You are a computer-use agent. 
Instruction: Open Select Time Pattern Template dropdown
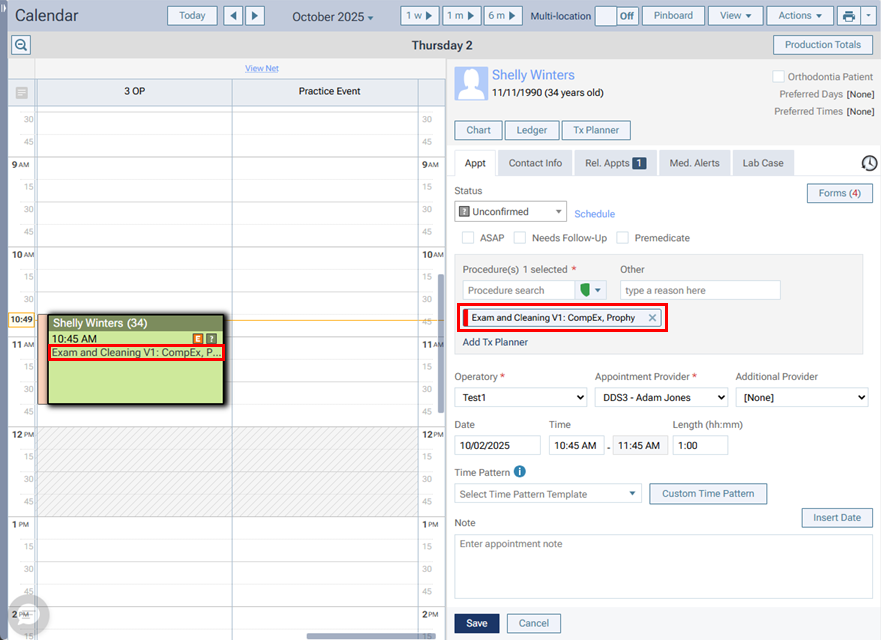coord(548,494)
